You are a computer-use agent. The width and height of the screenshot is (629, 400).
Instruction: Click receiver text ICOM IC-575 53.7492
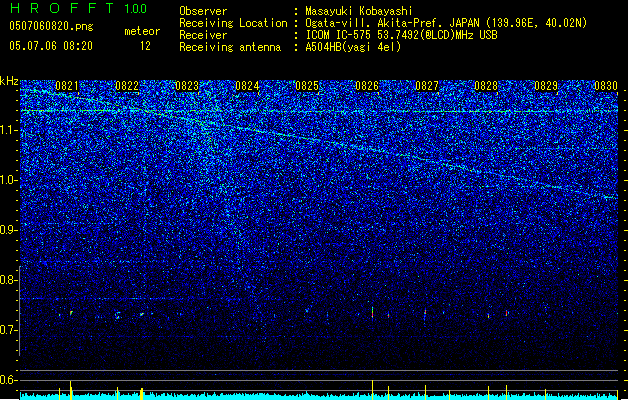click(401, 35)
